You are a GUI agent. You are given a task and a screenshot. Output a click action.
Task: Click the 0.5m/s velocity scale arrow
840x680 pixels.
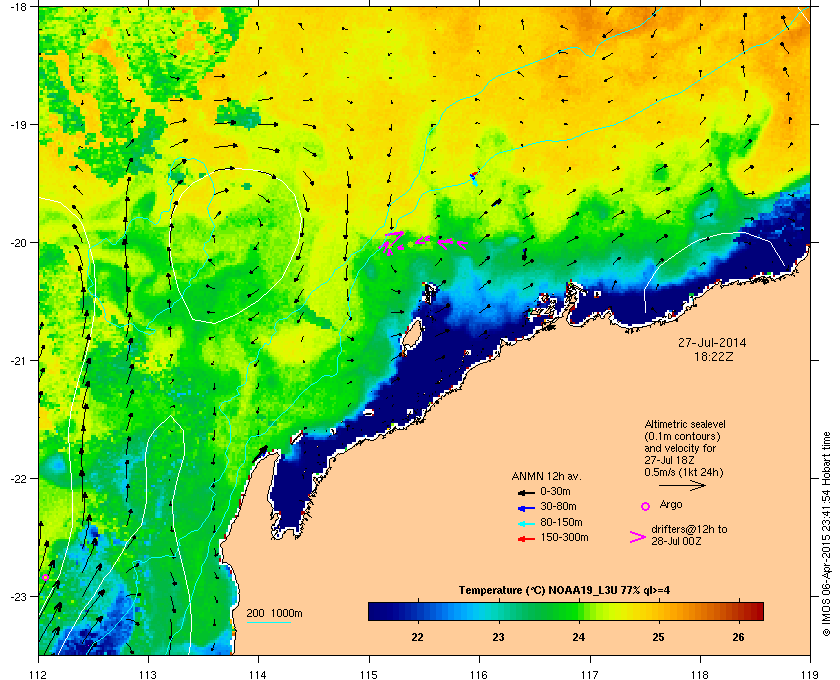(x=682, y=485)
